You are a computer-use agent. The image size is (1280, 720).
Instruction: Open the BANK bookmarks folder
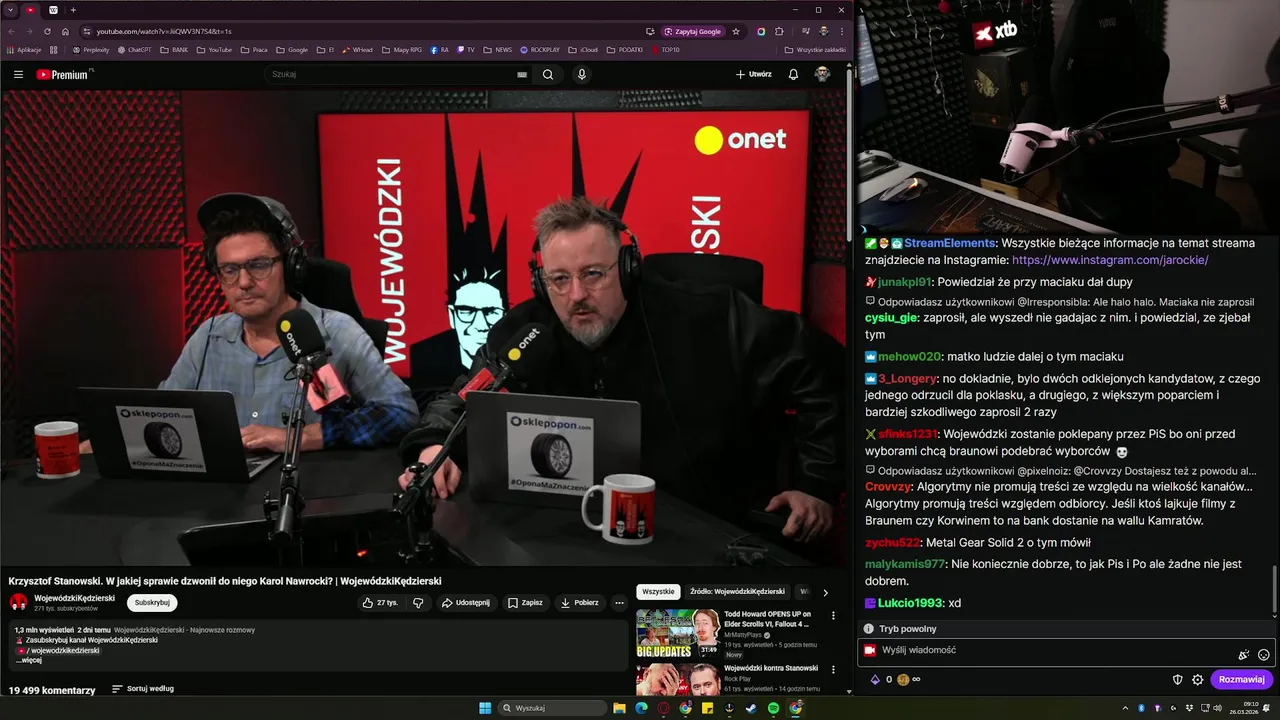[x=174, y=49]
